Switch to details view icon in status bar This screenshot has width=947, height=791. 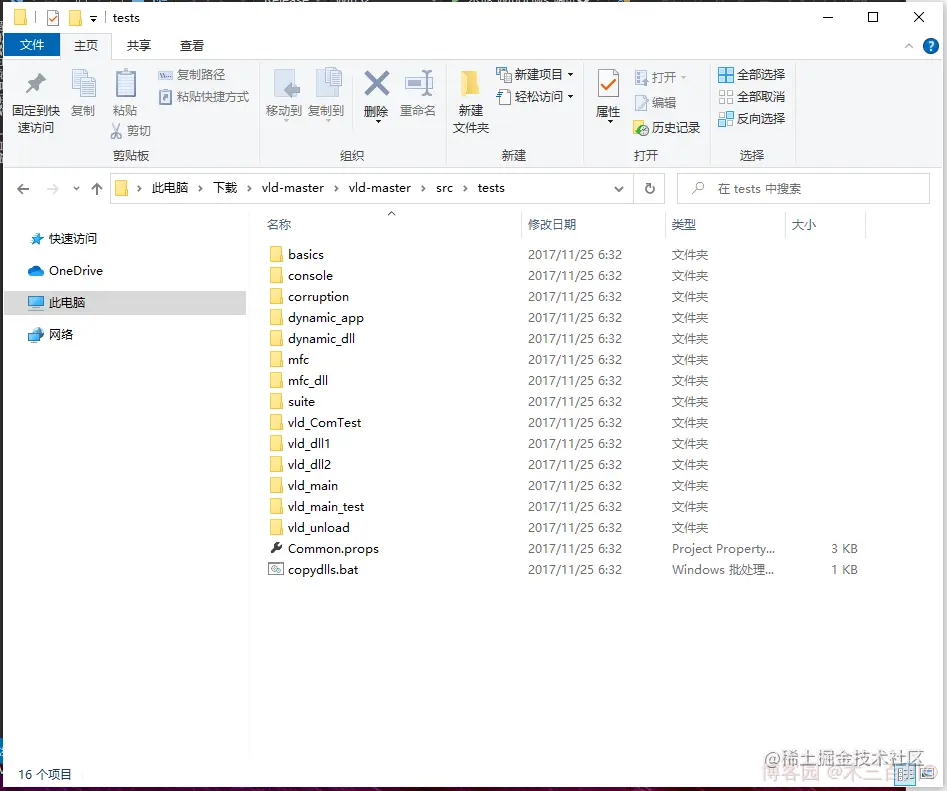[905, 773]
